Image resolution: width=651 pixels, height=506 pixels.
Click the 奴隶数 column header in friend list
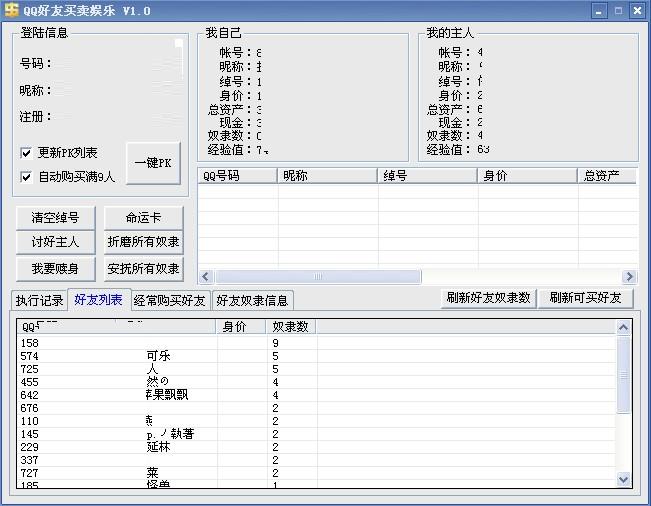(291, 327)
